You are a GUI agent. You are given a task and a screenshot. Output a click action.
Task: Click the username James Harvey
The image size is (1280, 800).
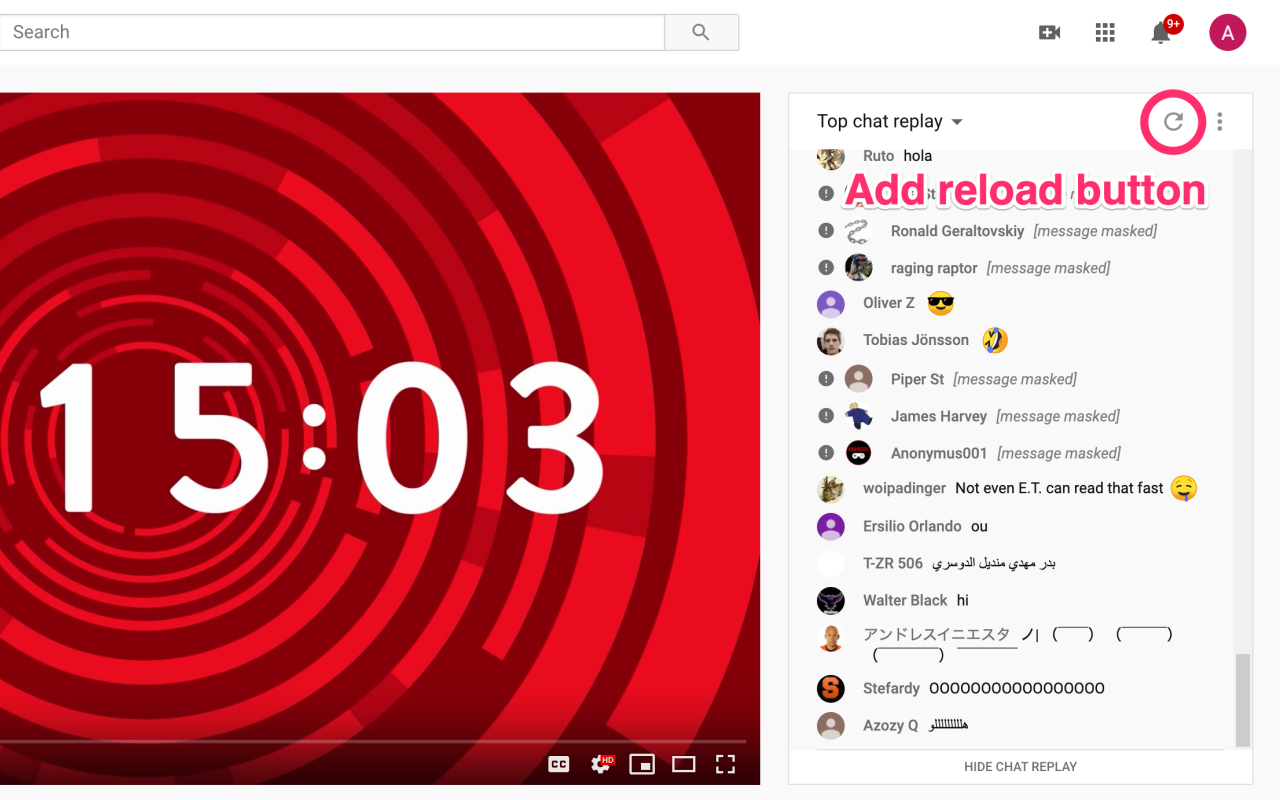pyautogui.click(x=939, y=416)
